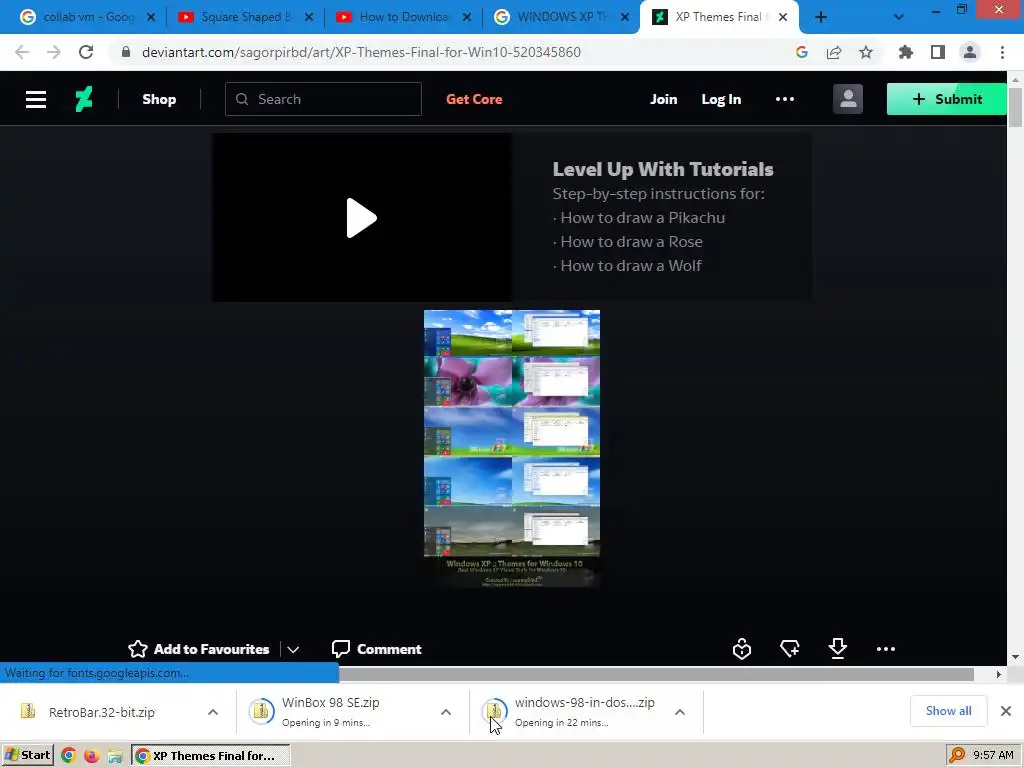Click the browser forward arrow

tap(54, 52)
